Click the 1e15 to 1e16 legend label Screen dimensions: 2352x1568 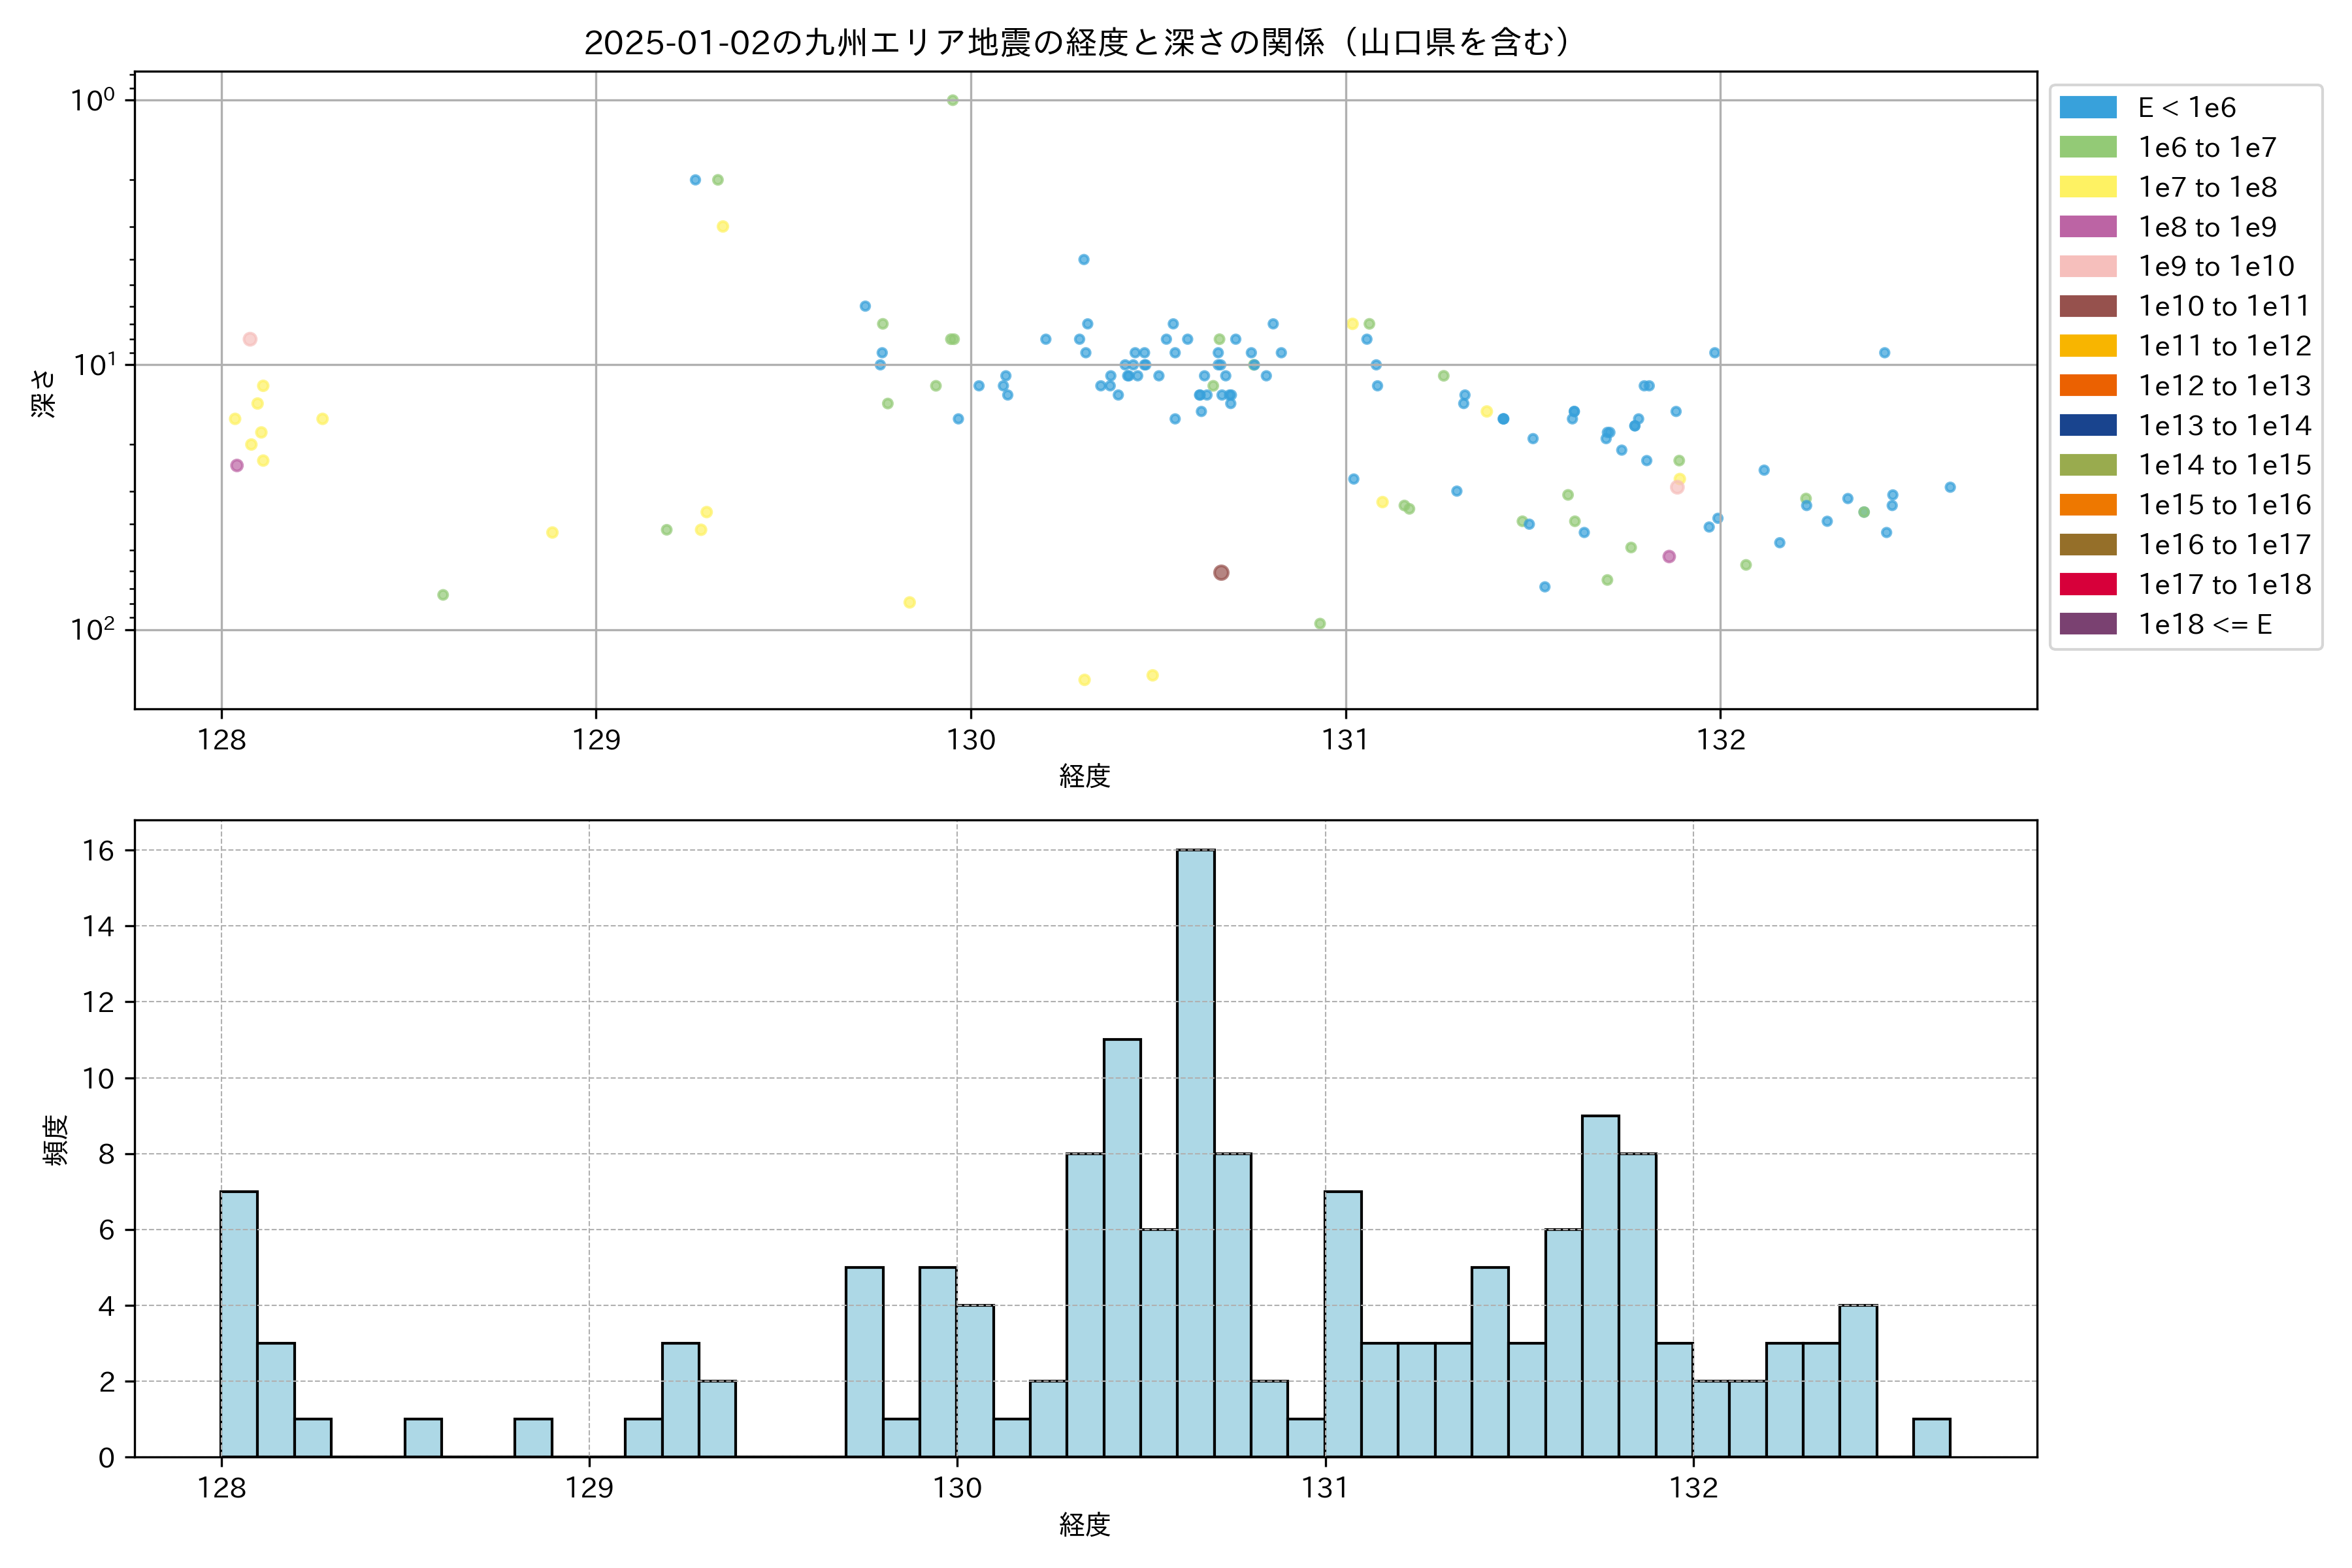click(x=2224, y=505)
